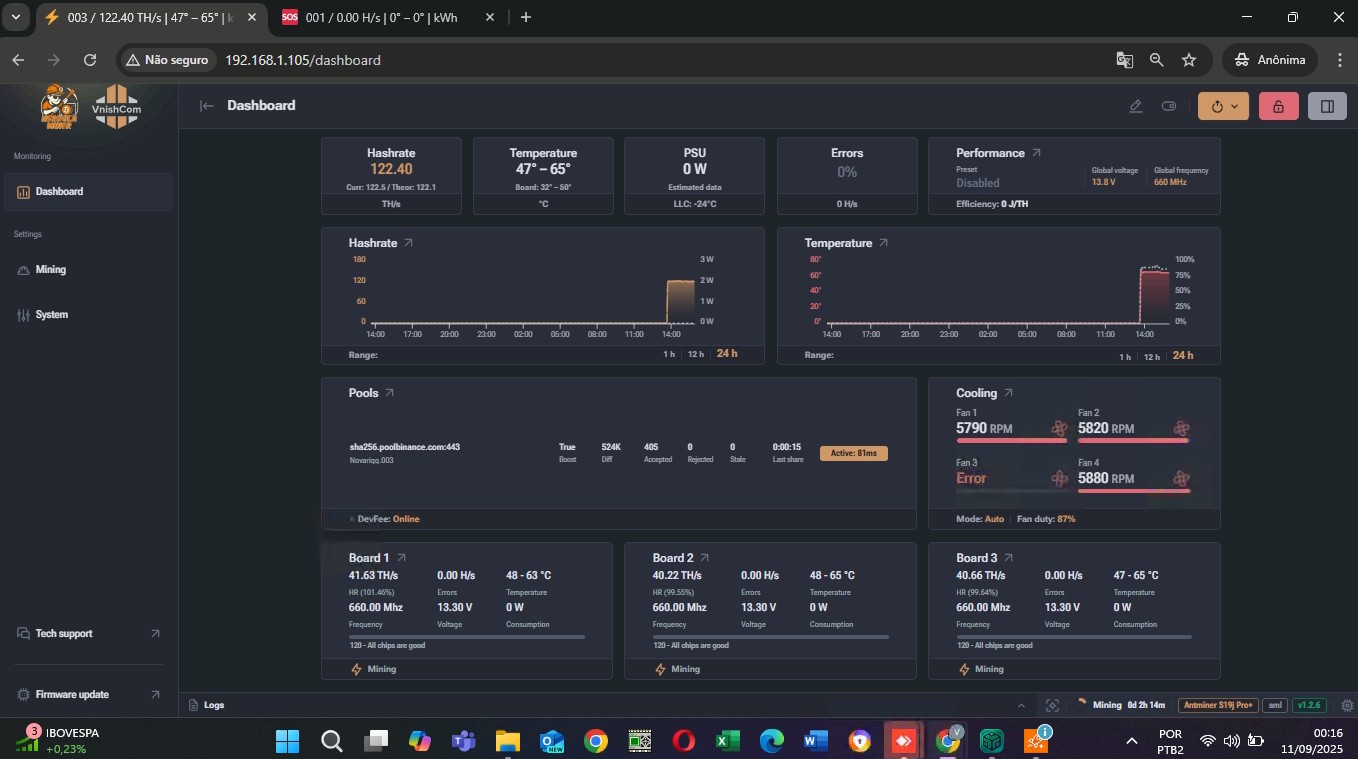Open settings gear in bottom status bar

point(1347,705)
